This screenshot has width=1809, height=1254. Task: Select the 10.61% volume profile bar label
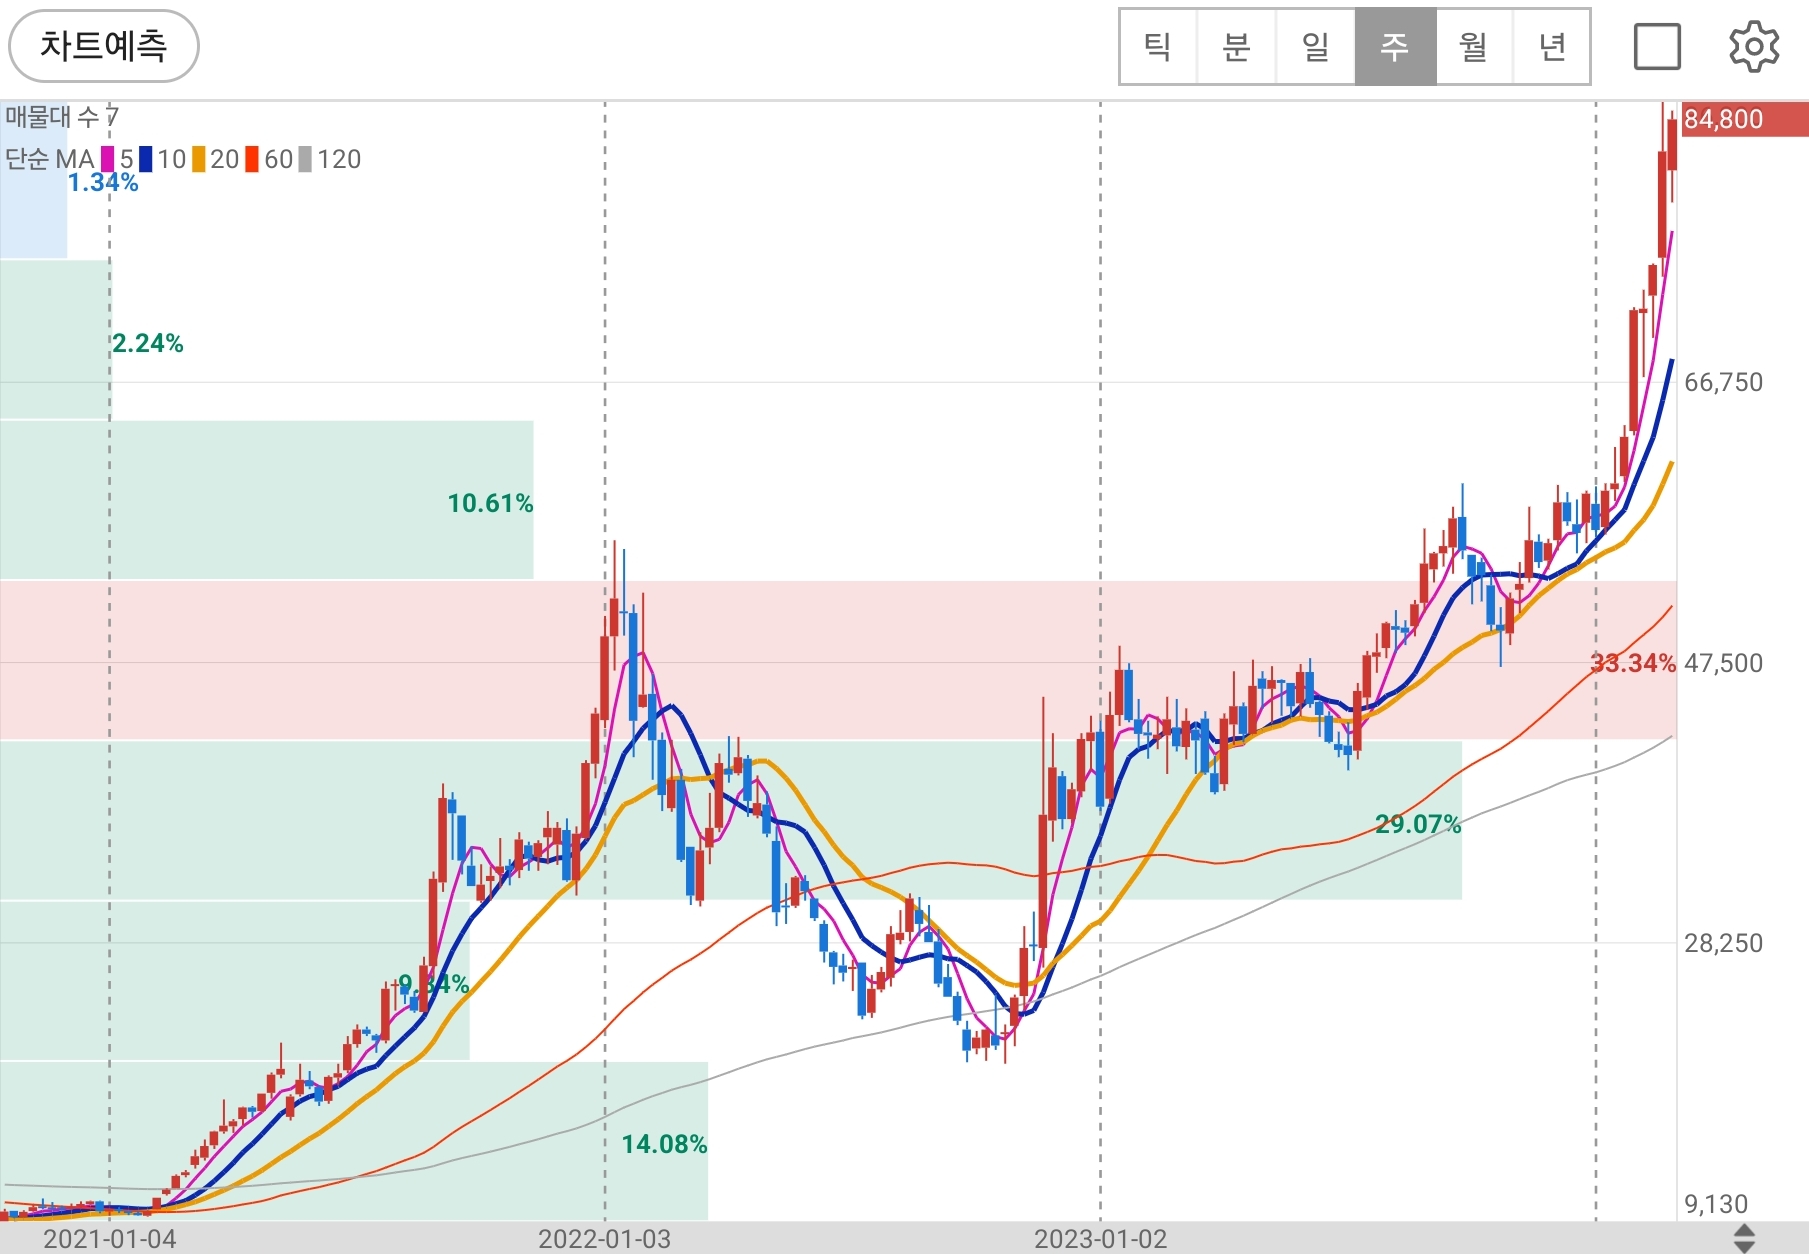(490, 503)
